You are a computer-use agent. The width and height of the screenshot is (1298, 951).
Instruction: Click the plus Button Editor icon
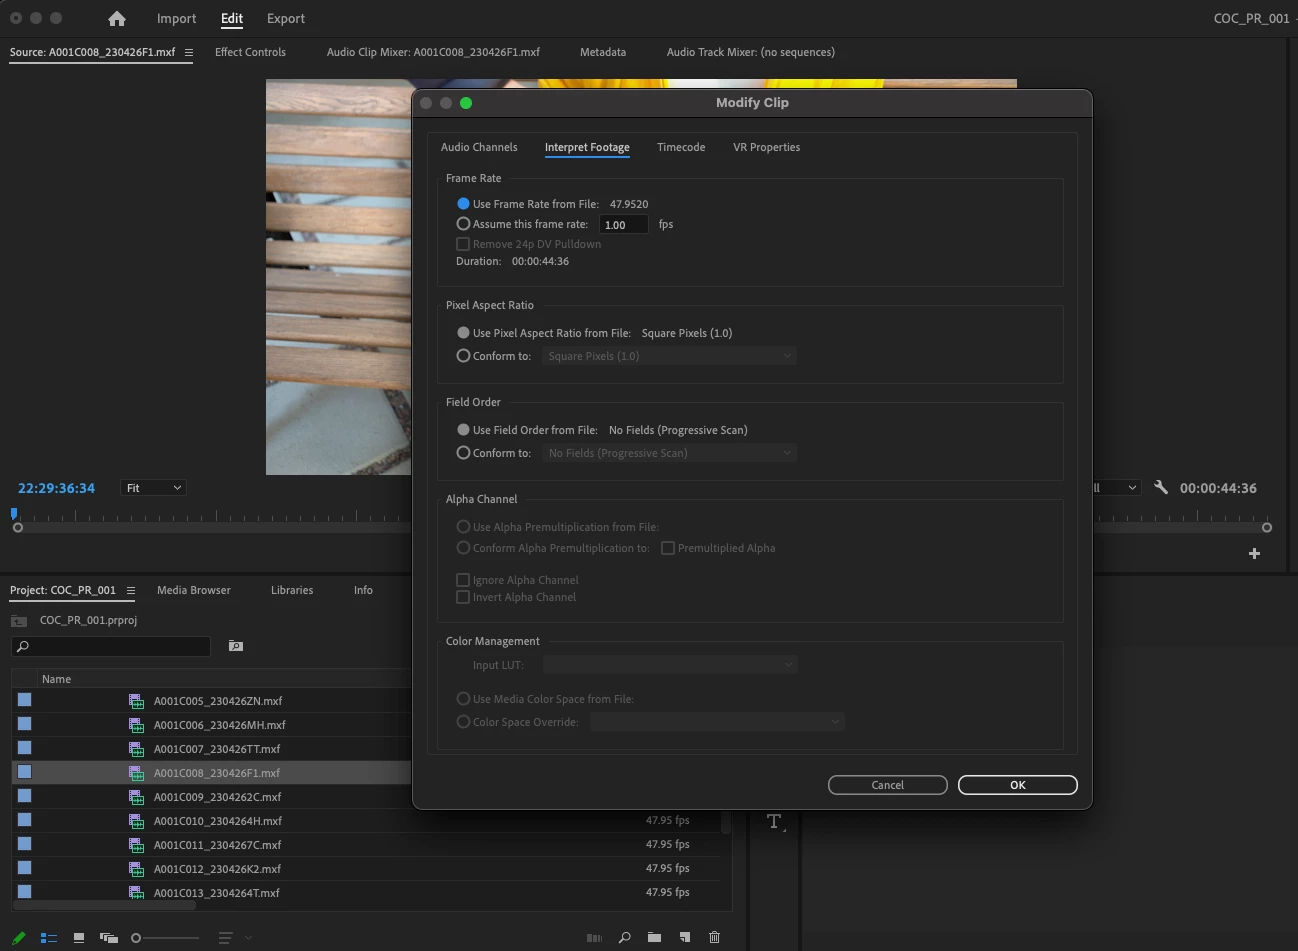click(x=1254, y=553)
